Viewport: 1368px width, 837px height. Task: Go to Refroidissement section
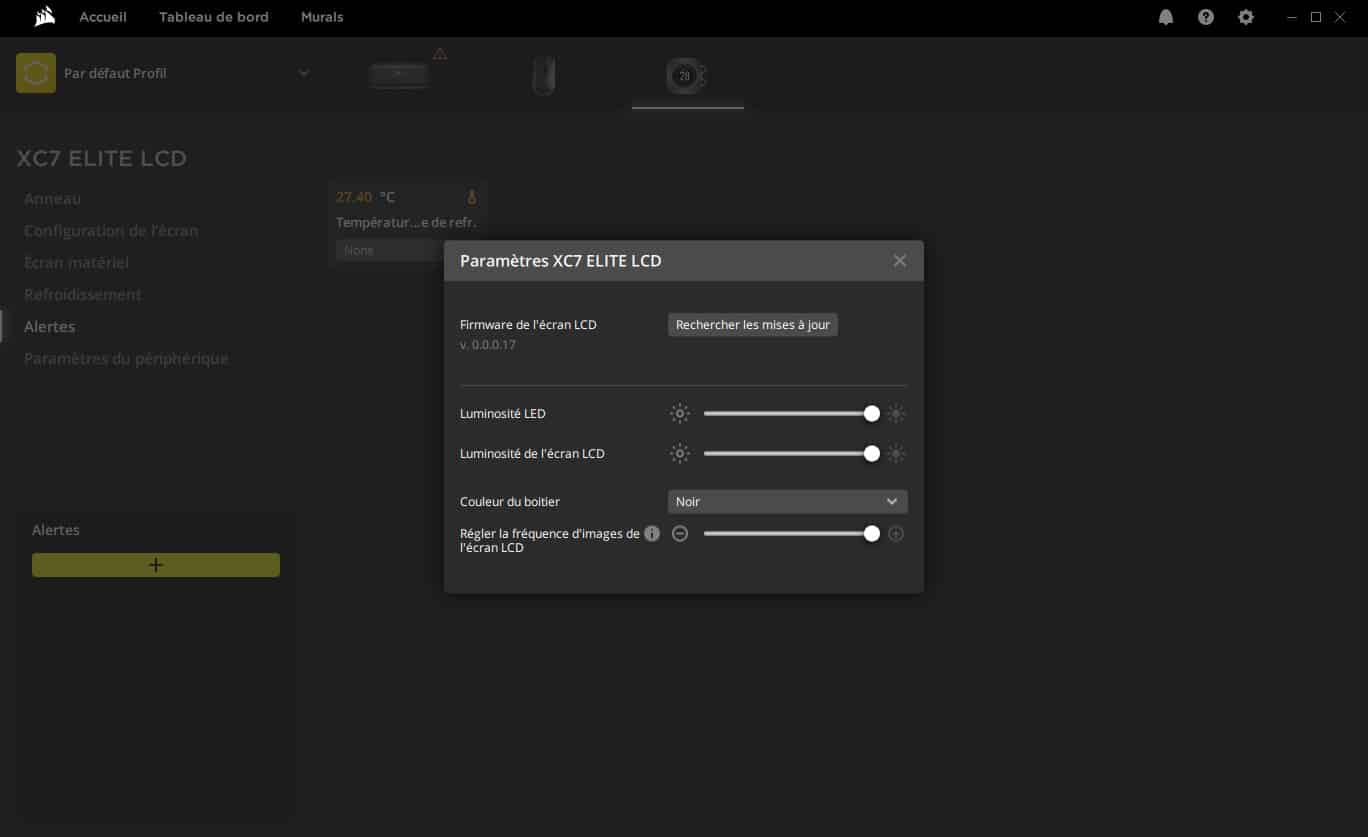pos(83,295)
